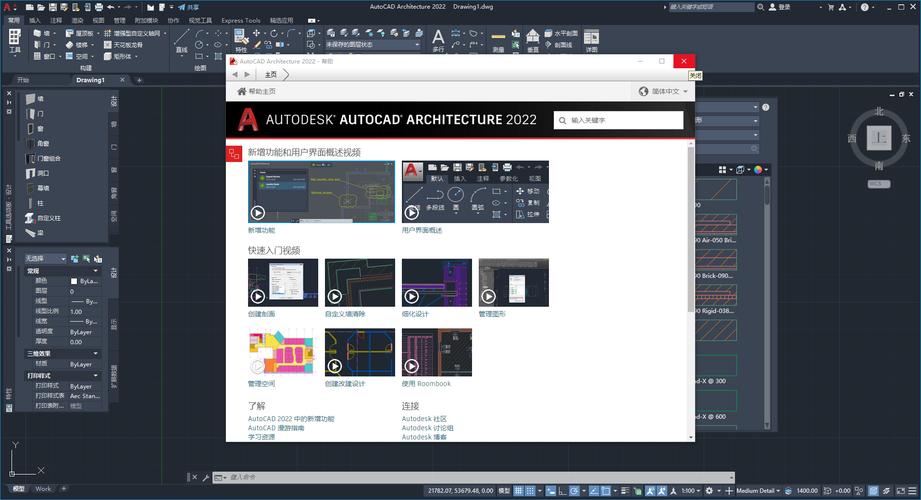Image resolution: width=921 pixels, height=500 pixels.
Task: Select the 自定义柱 custom column tool
Action: [x=42, y=218]
